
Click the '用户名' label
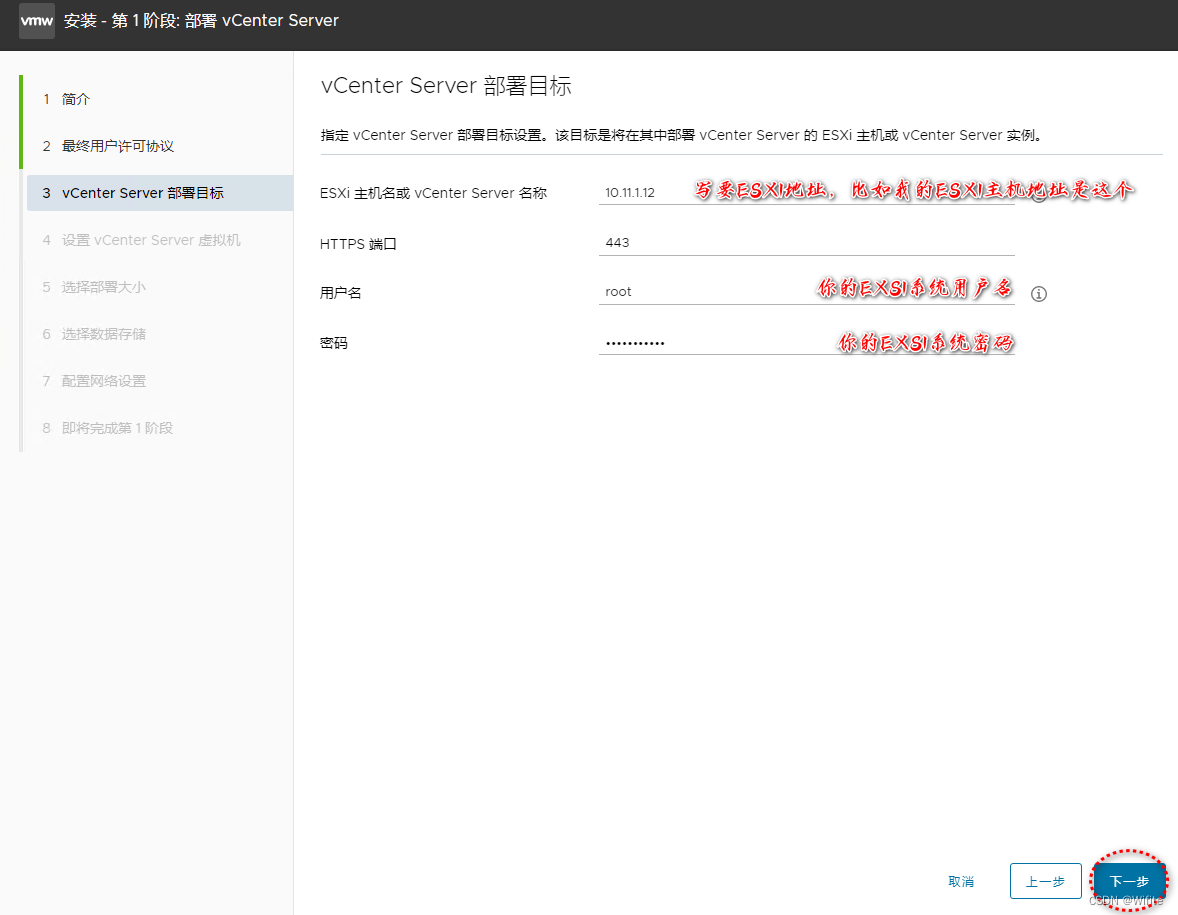(x=340, y=293)
